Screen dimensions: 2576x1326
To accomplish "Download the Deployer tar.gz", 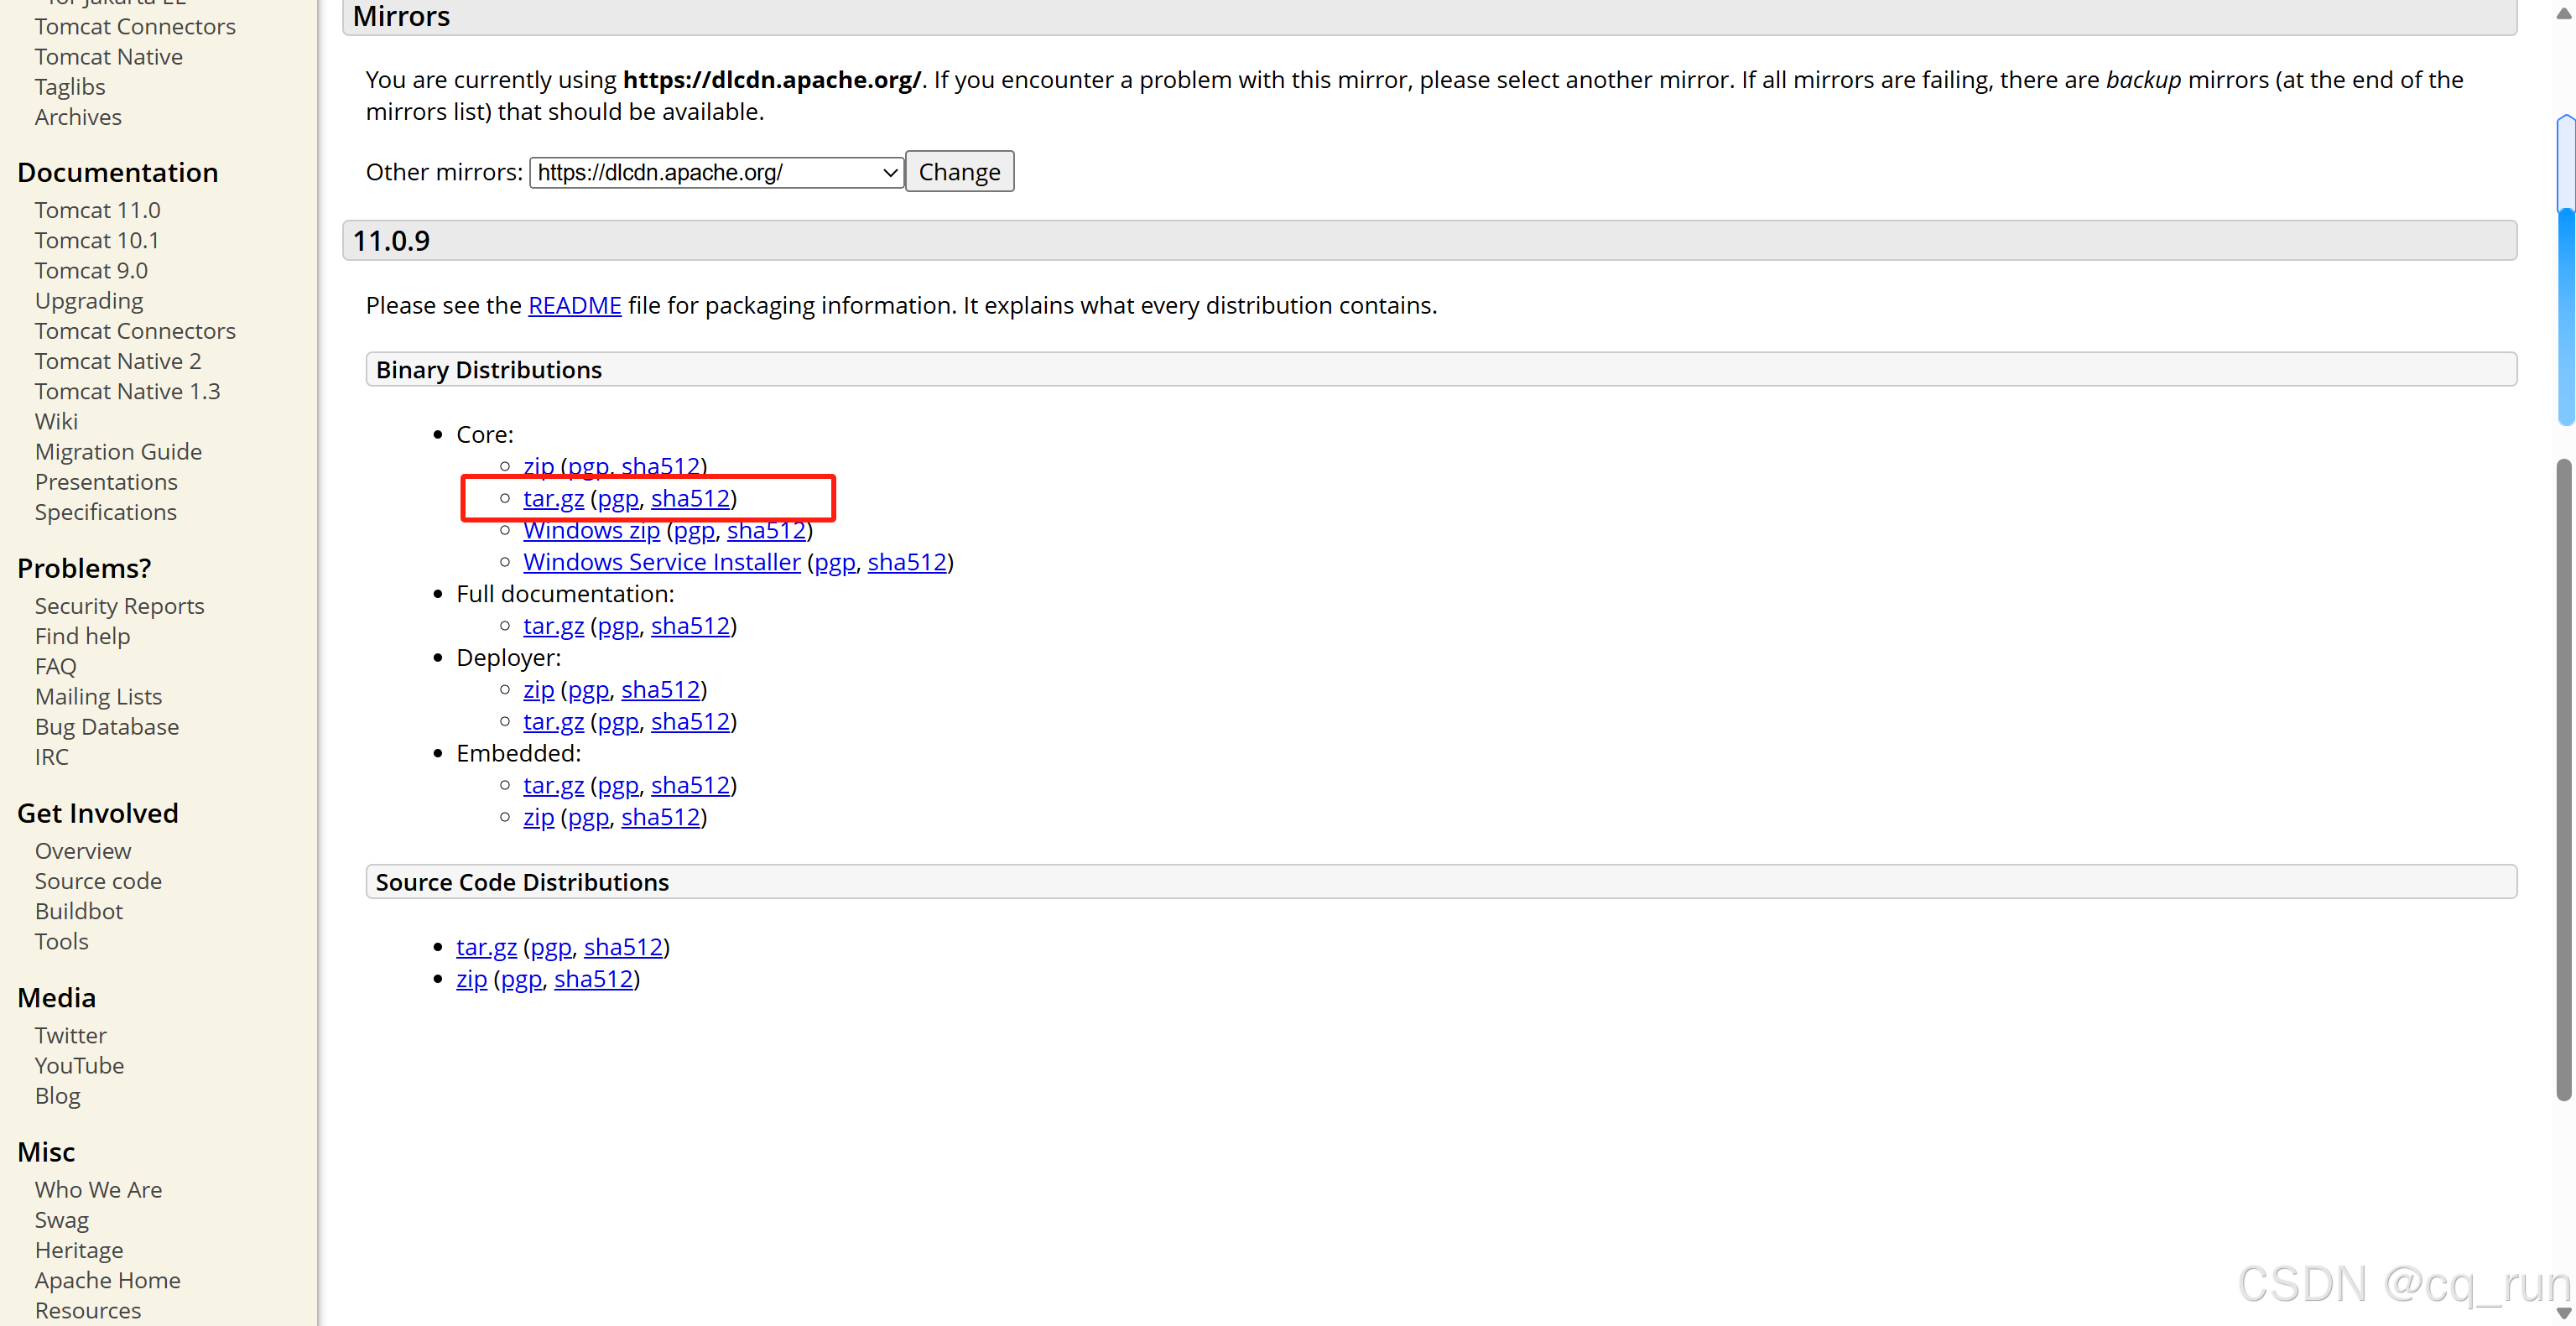I will [553, 722].
